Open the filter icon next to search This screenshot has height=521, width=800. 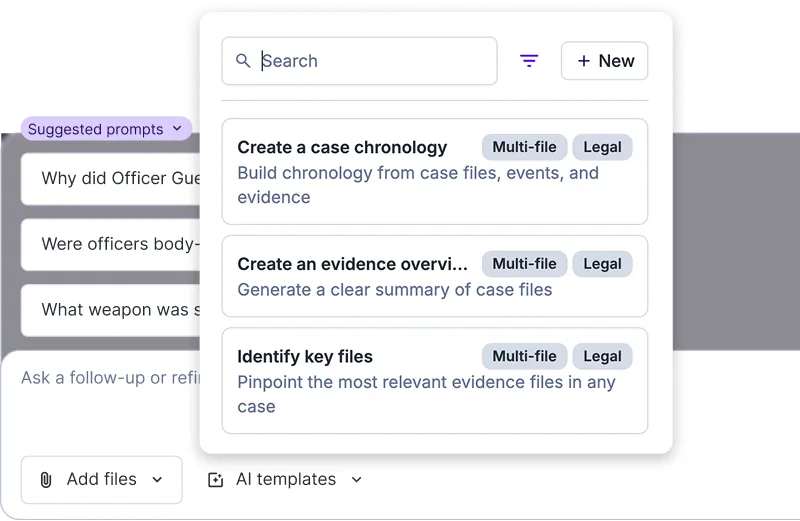coord(529,61)
